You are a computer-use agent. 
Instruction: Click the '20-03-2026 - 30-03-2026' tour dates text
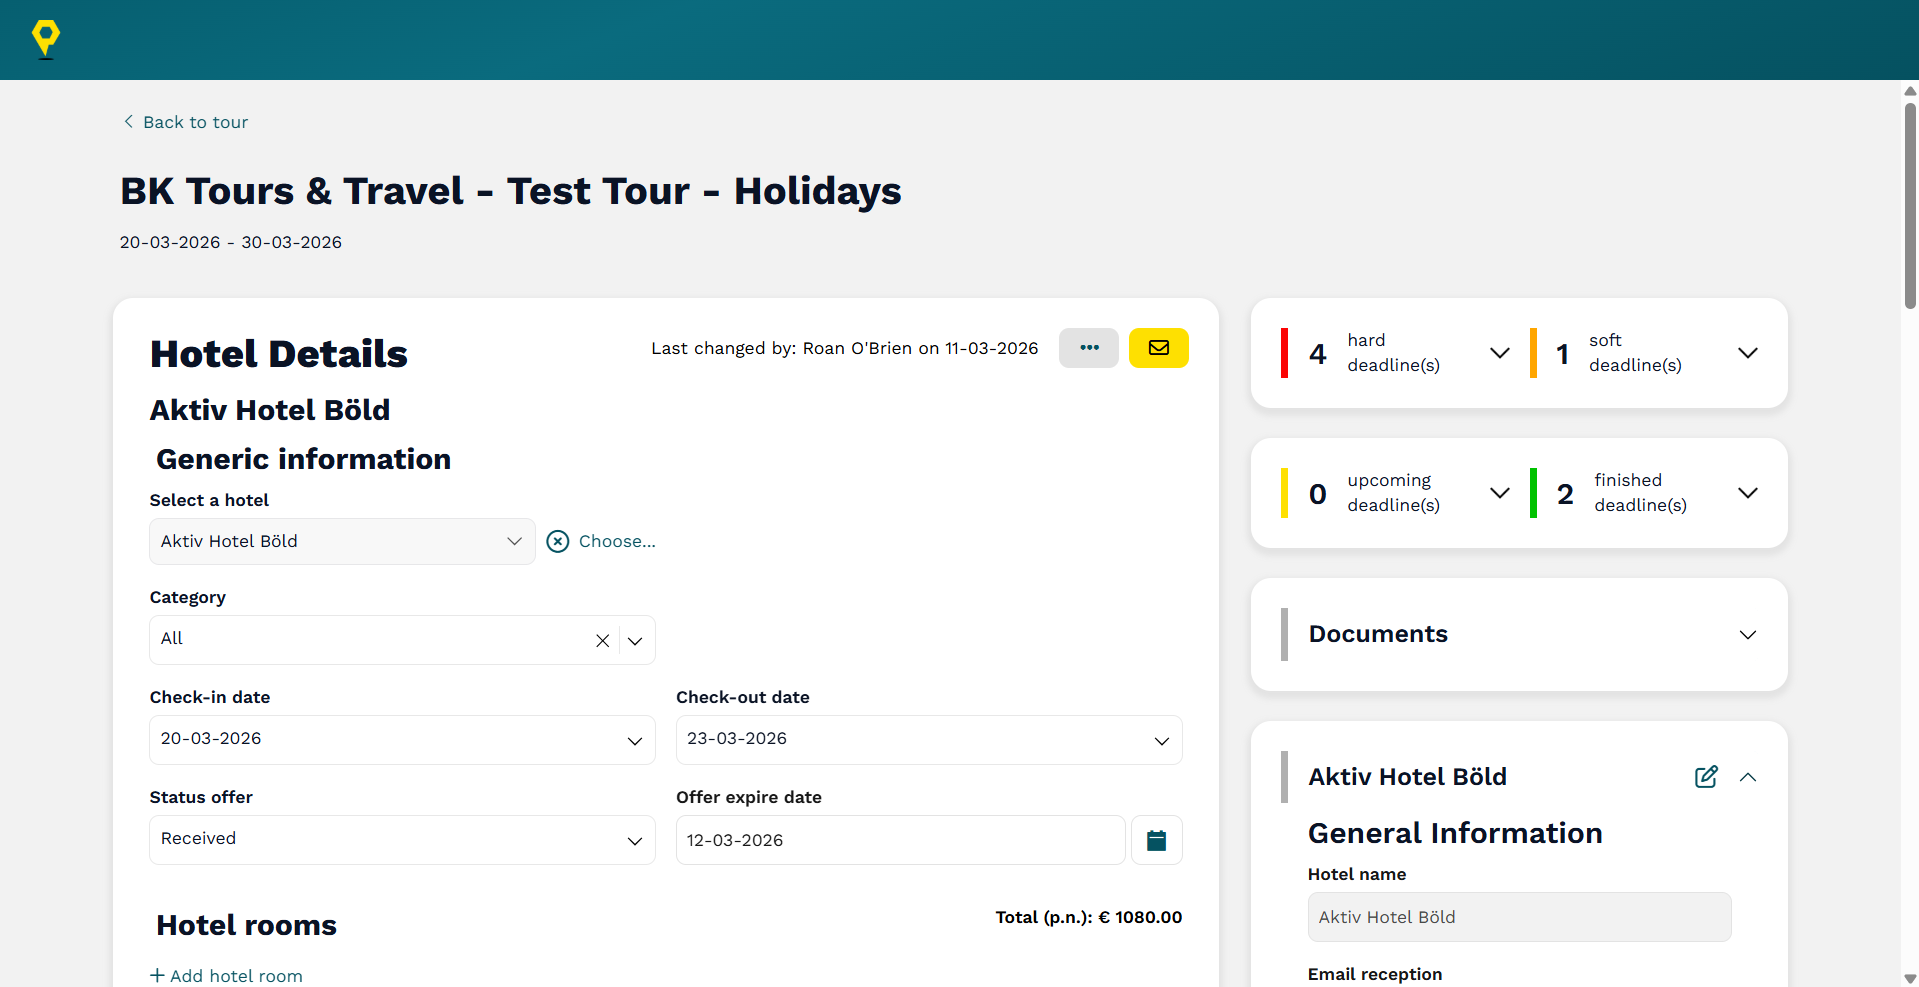[231, 242]
